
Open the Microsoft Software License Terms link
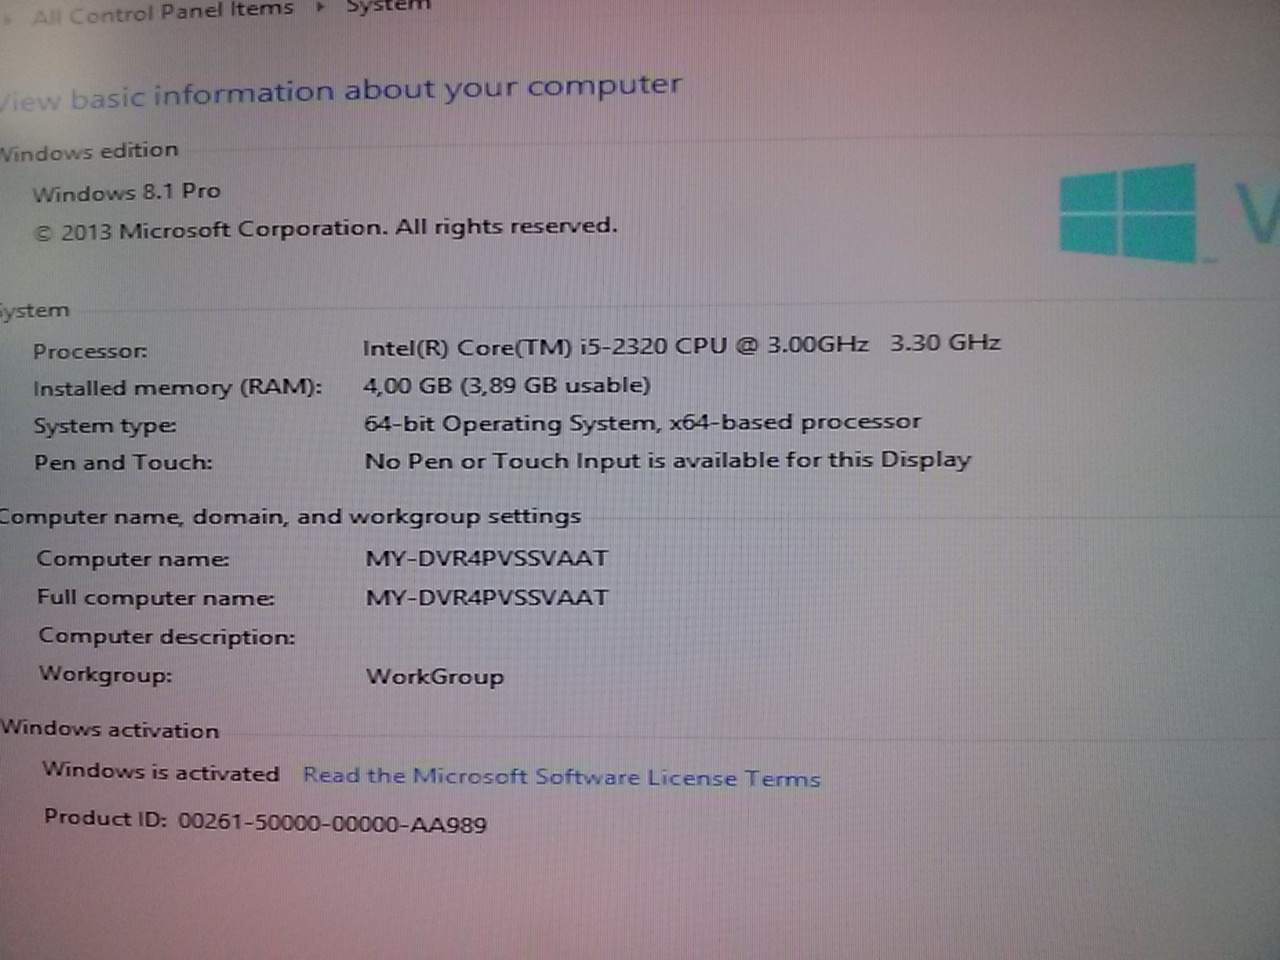pos(562,777)
